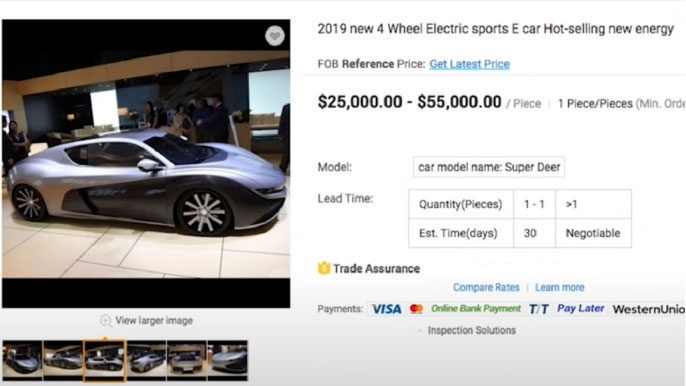The width and height of the screenshot is (686, 386).
Task: Select the highlighted third car thumbnail
Action: (x=104, y=360)
